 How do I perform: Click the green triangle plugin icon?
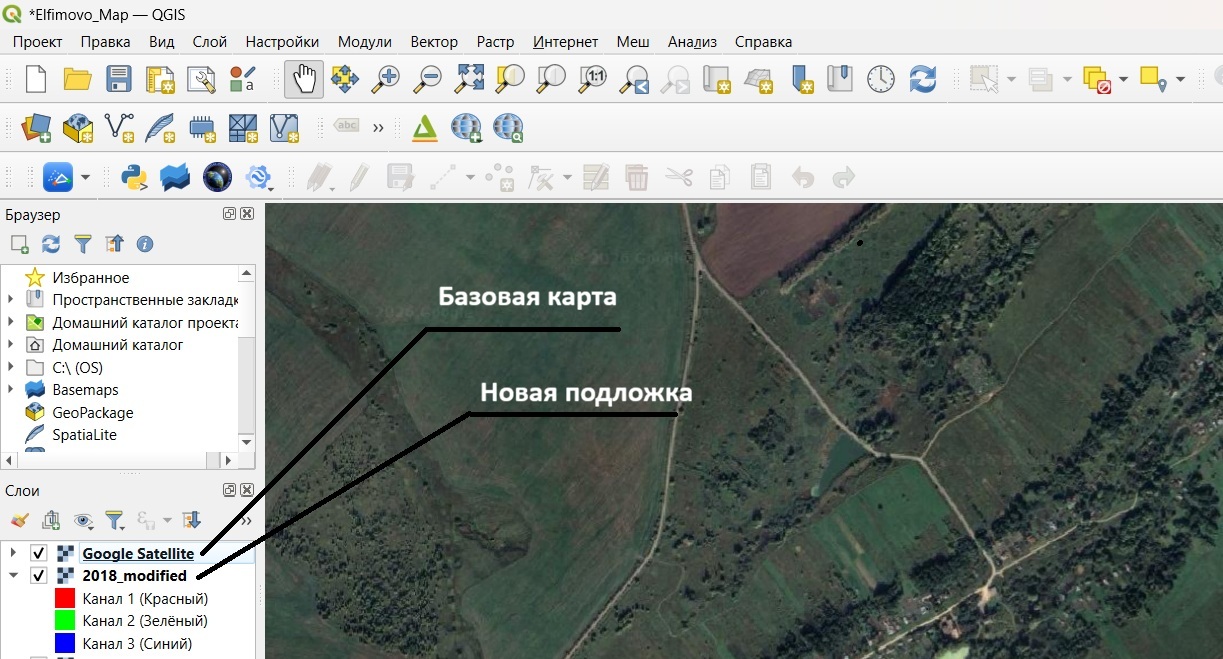click(x=425, y=127)
